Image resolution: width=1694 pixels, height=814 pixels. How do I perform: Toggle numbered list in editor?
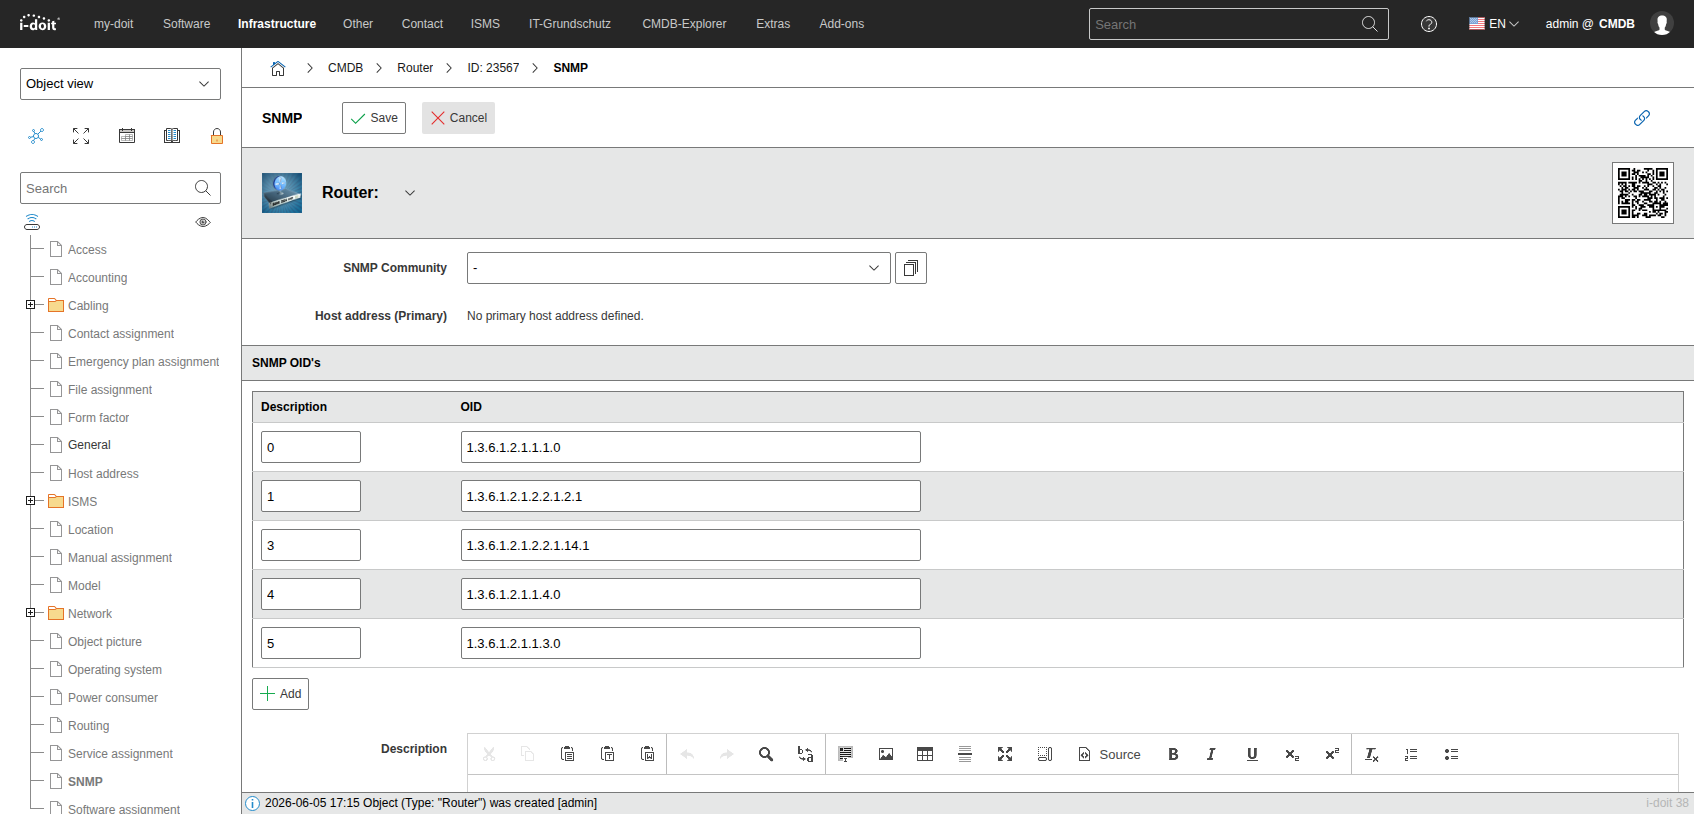click(x=1411, y=754)
